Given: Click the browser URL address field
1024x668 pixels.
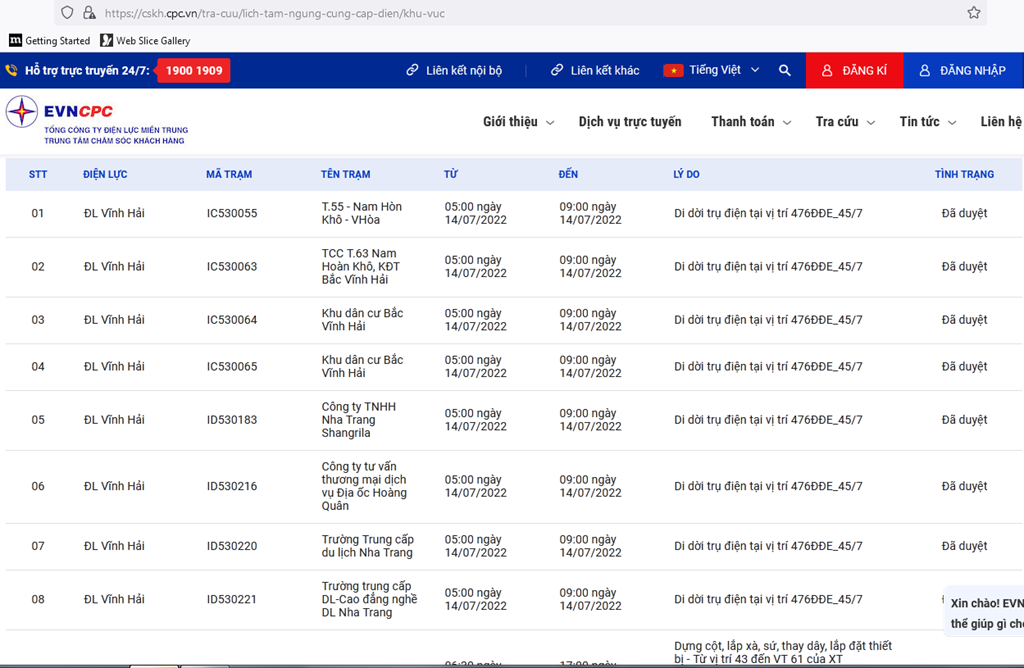Looking at the screenshot, I should point(500,13).
